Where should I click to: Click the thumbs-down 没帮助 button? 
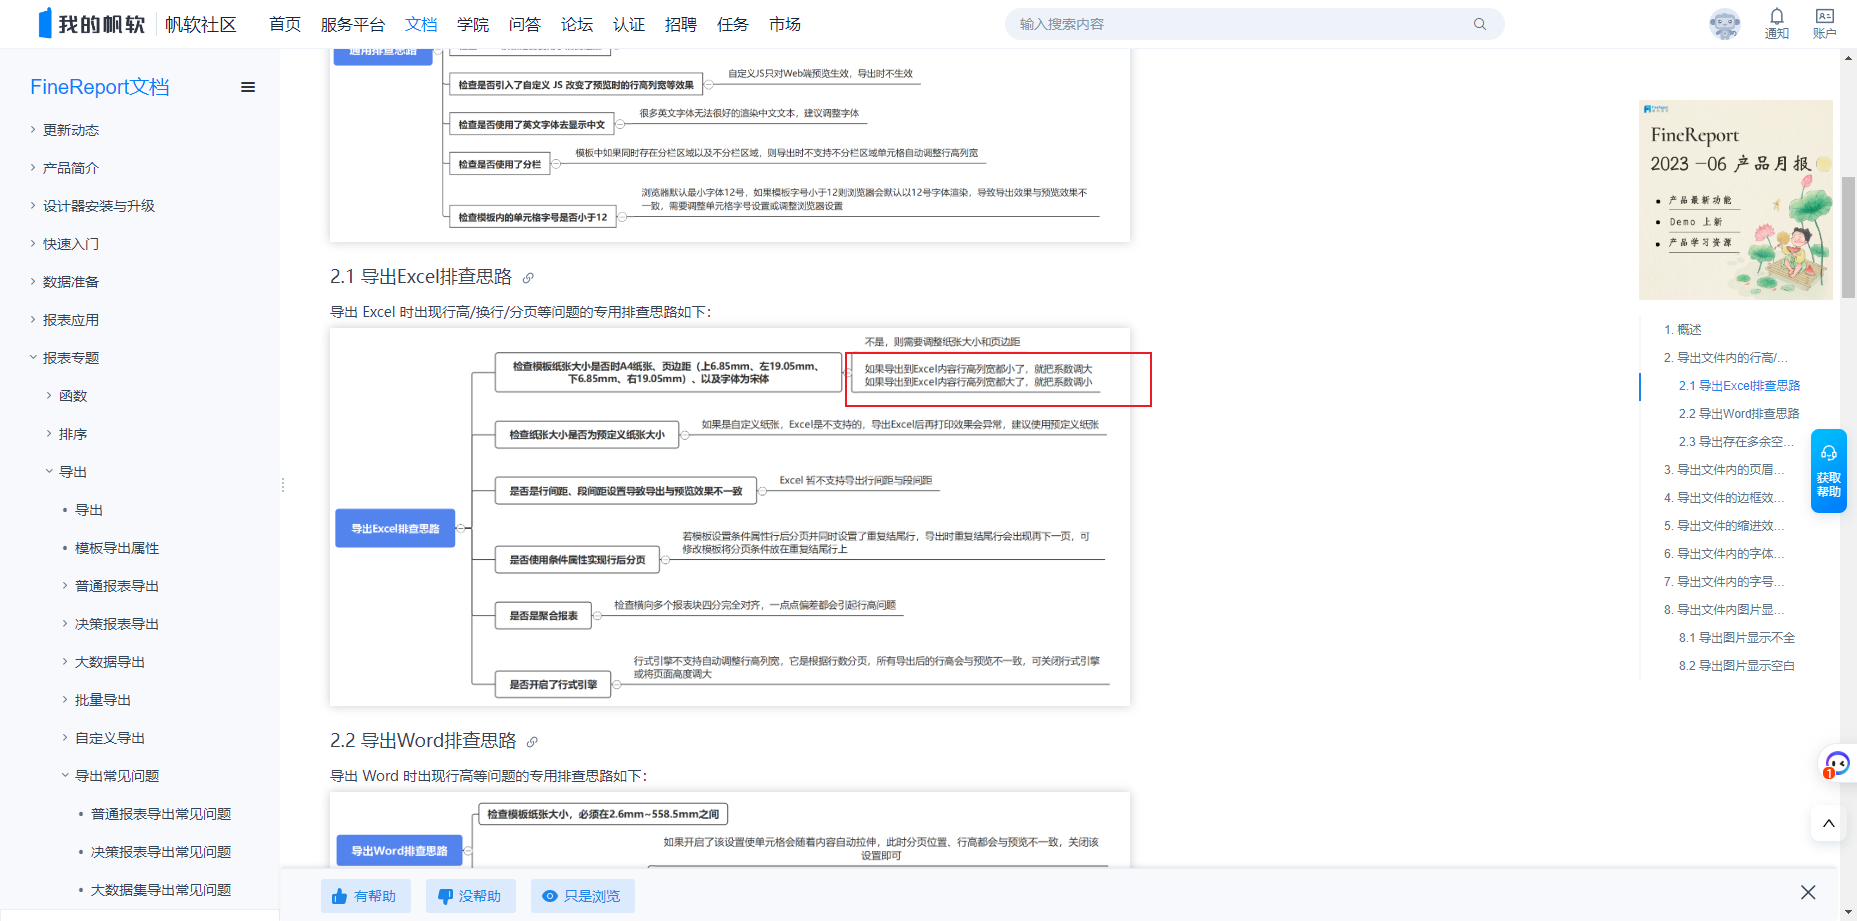[x=470, y=896]
